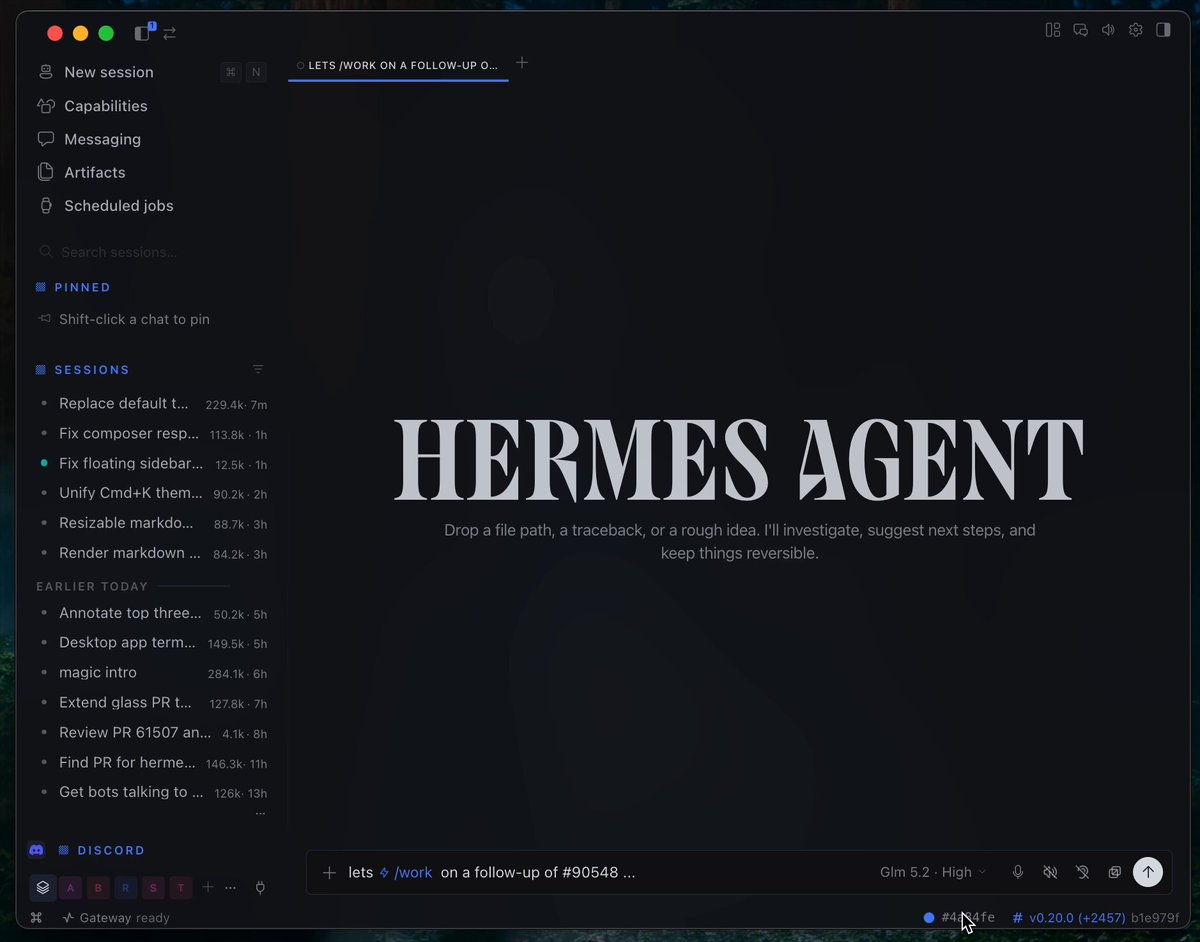This screenshot has height=942, width=1200.
Task: Open session 'Get bots talking to ...'
Action: 151,792
